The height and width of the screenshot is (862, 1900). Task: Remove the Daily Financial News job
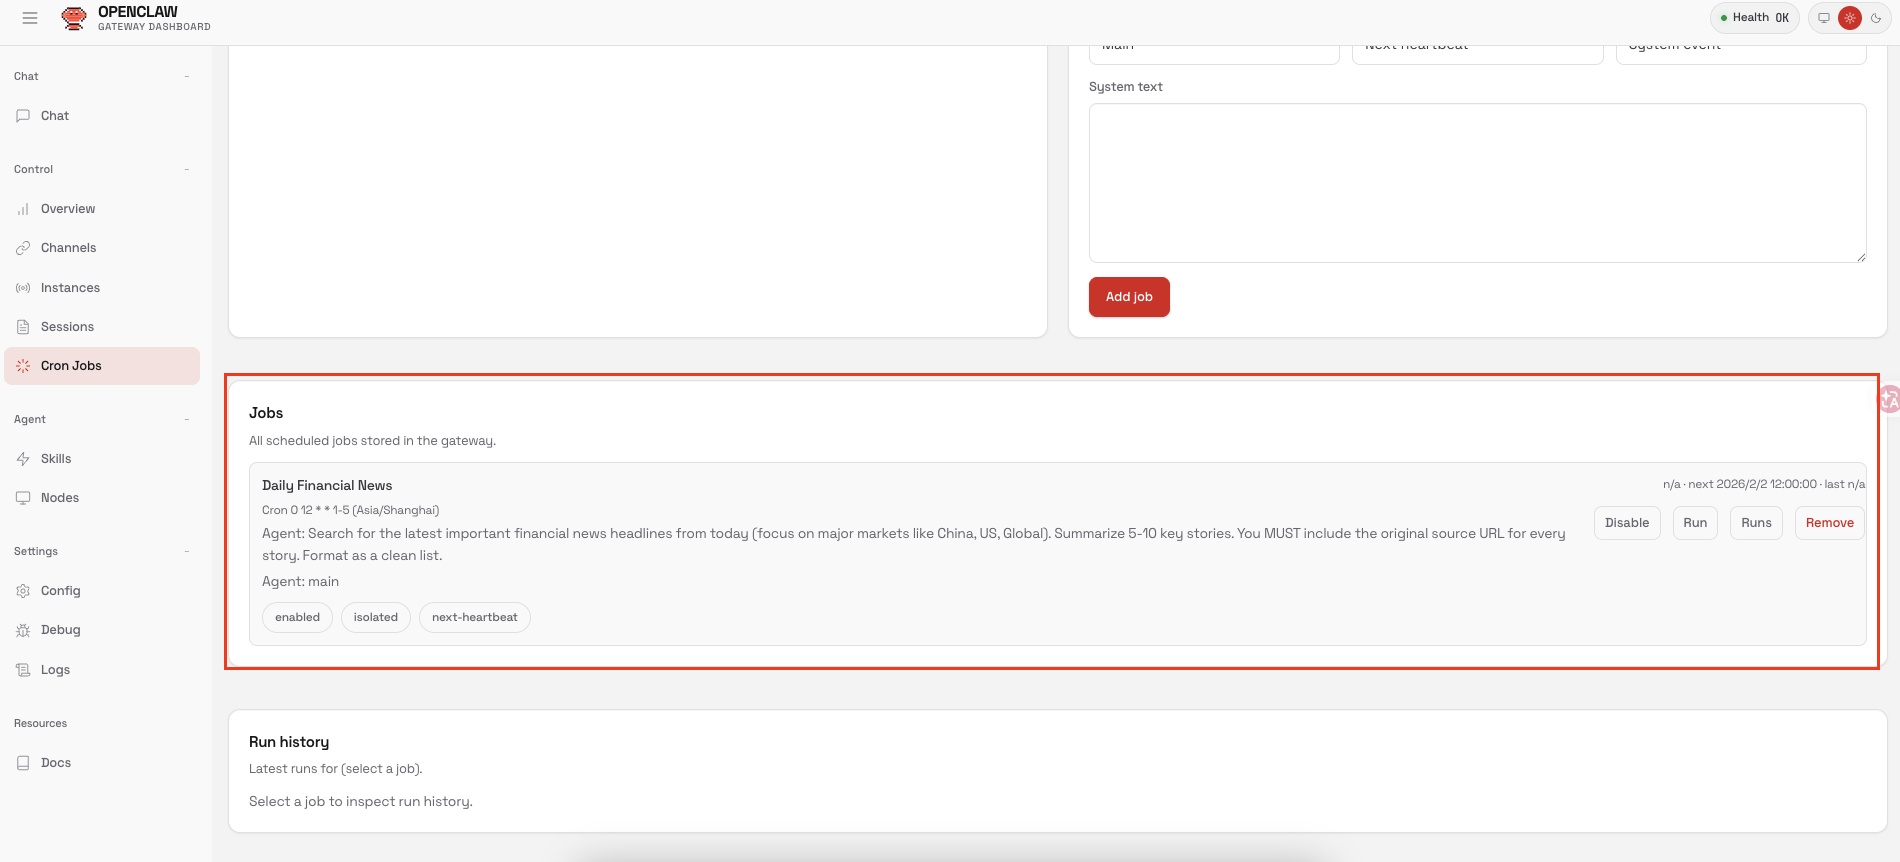[x=1829, y=523]
